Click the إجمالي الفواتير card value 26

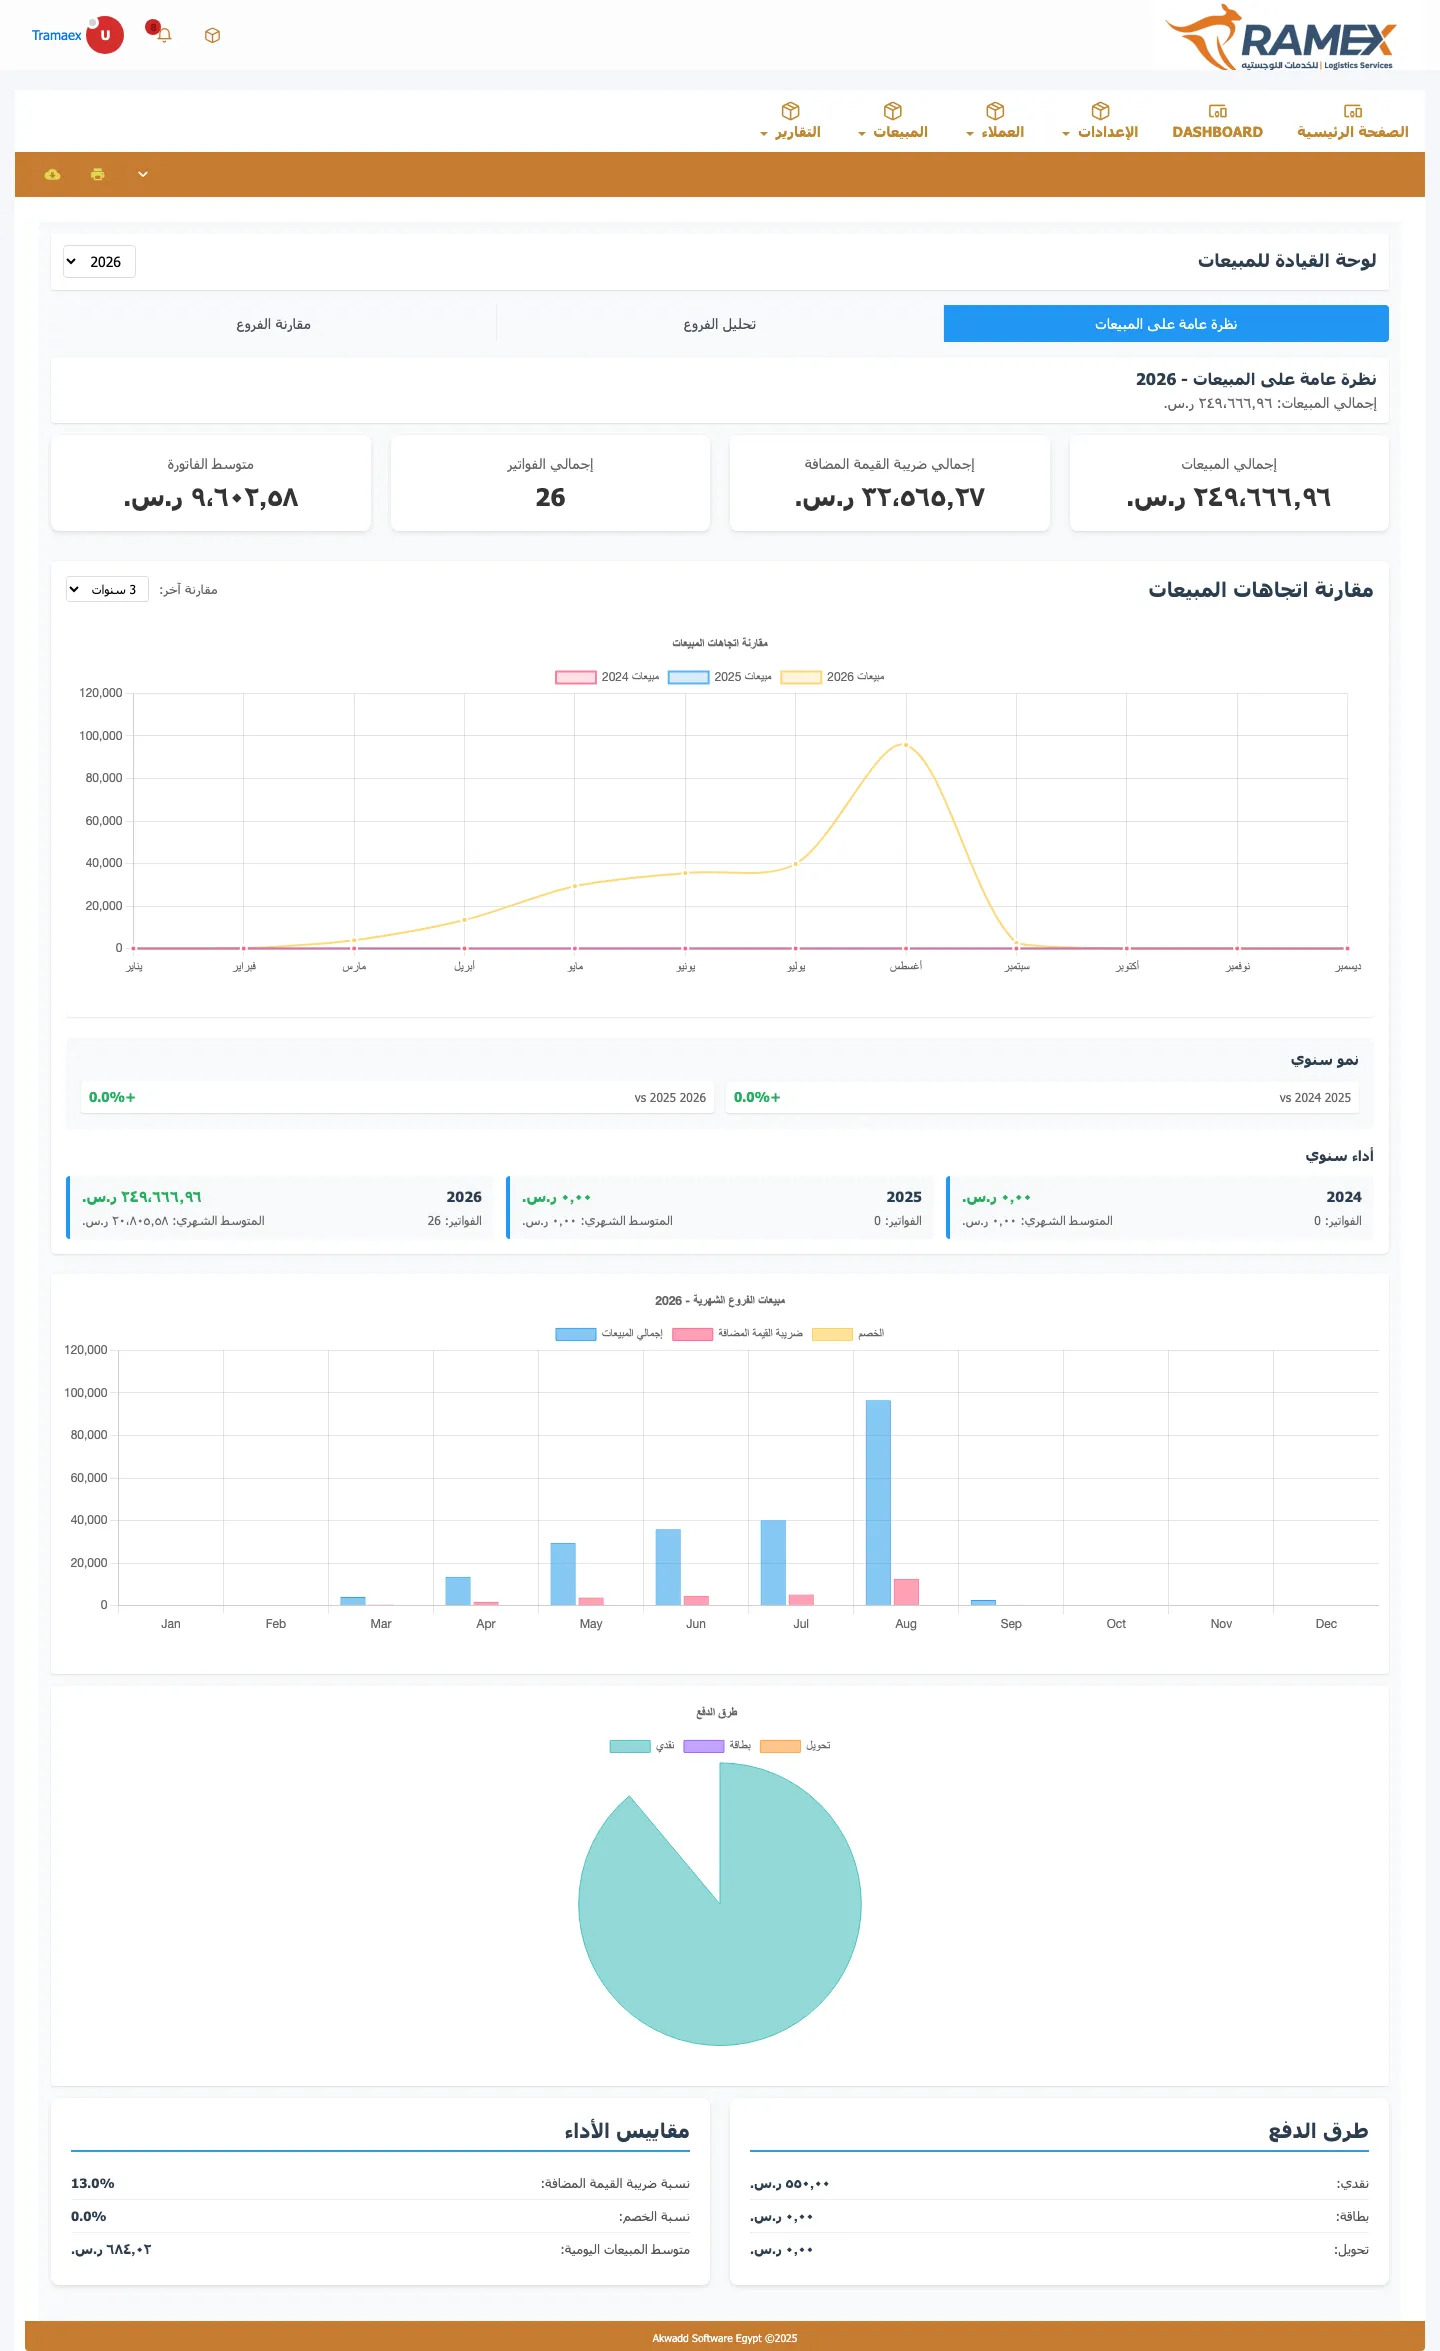pos(550,497)
